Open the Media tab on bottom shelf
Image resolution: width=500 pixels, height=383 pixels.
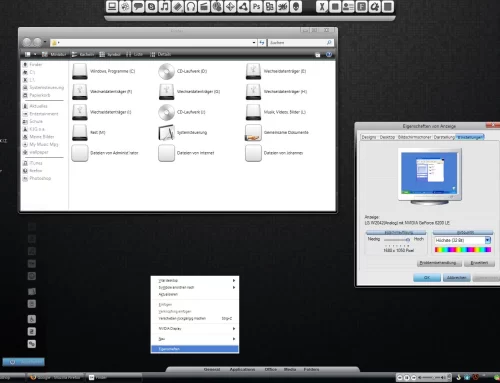click(x=290, y=369)
